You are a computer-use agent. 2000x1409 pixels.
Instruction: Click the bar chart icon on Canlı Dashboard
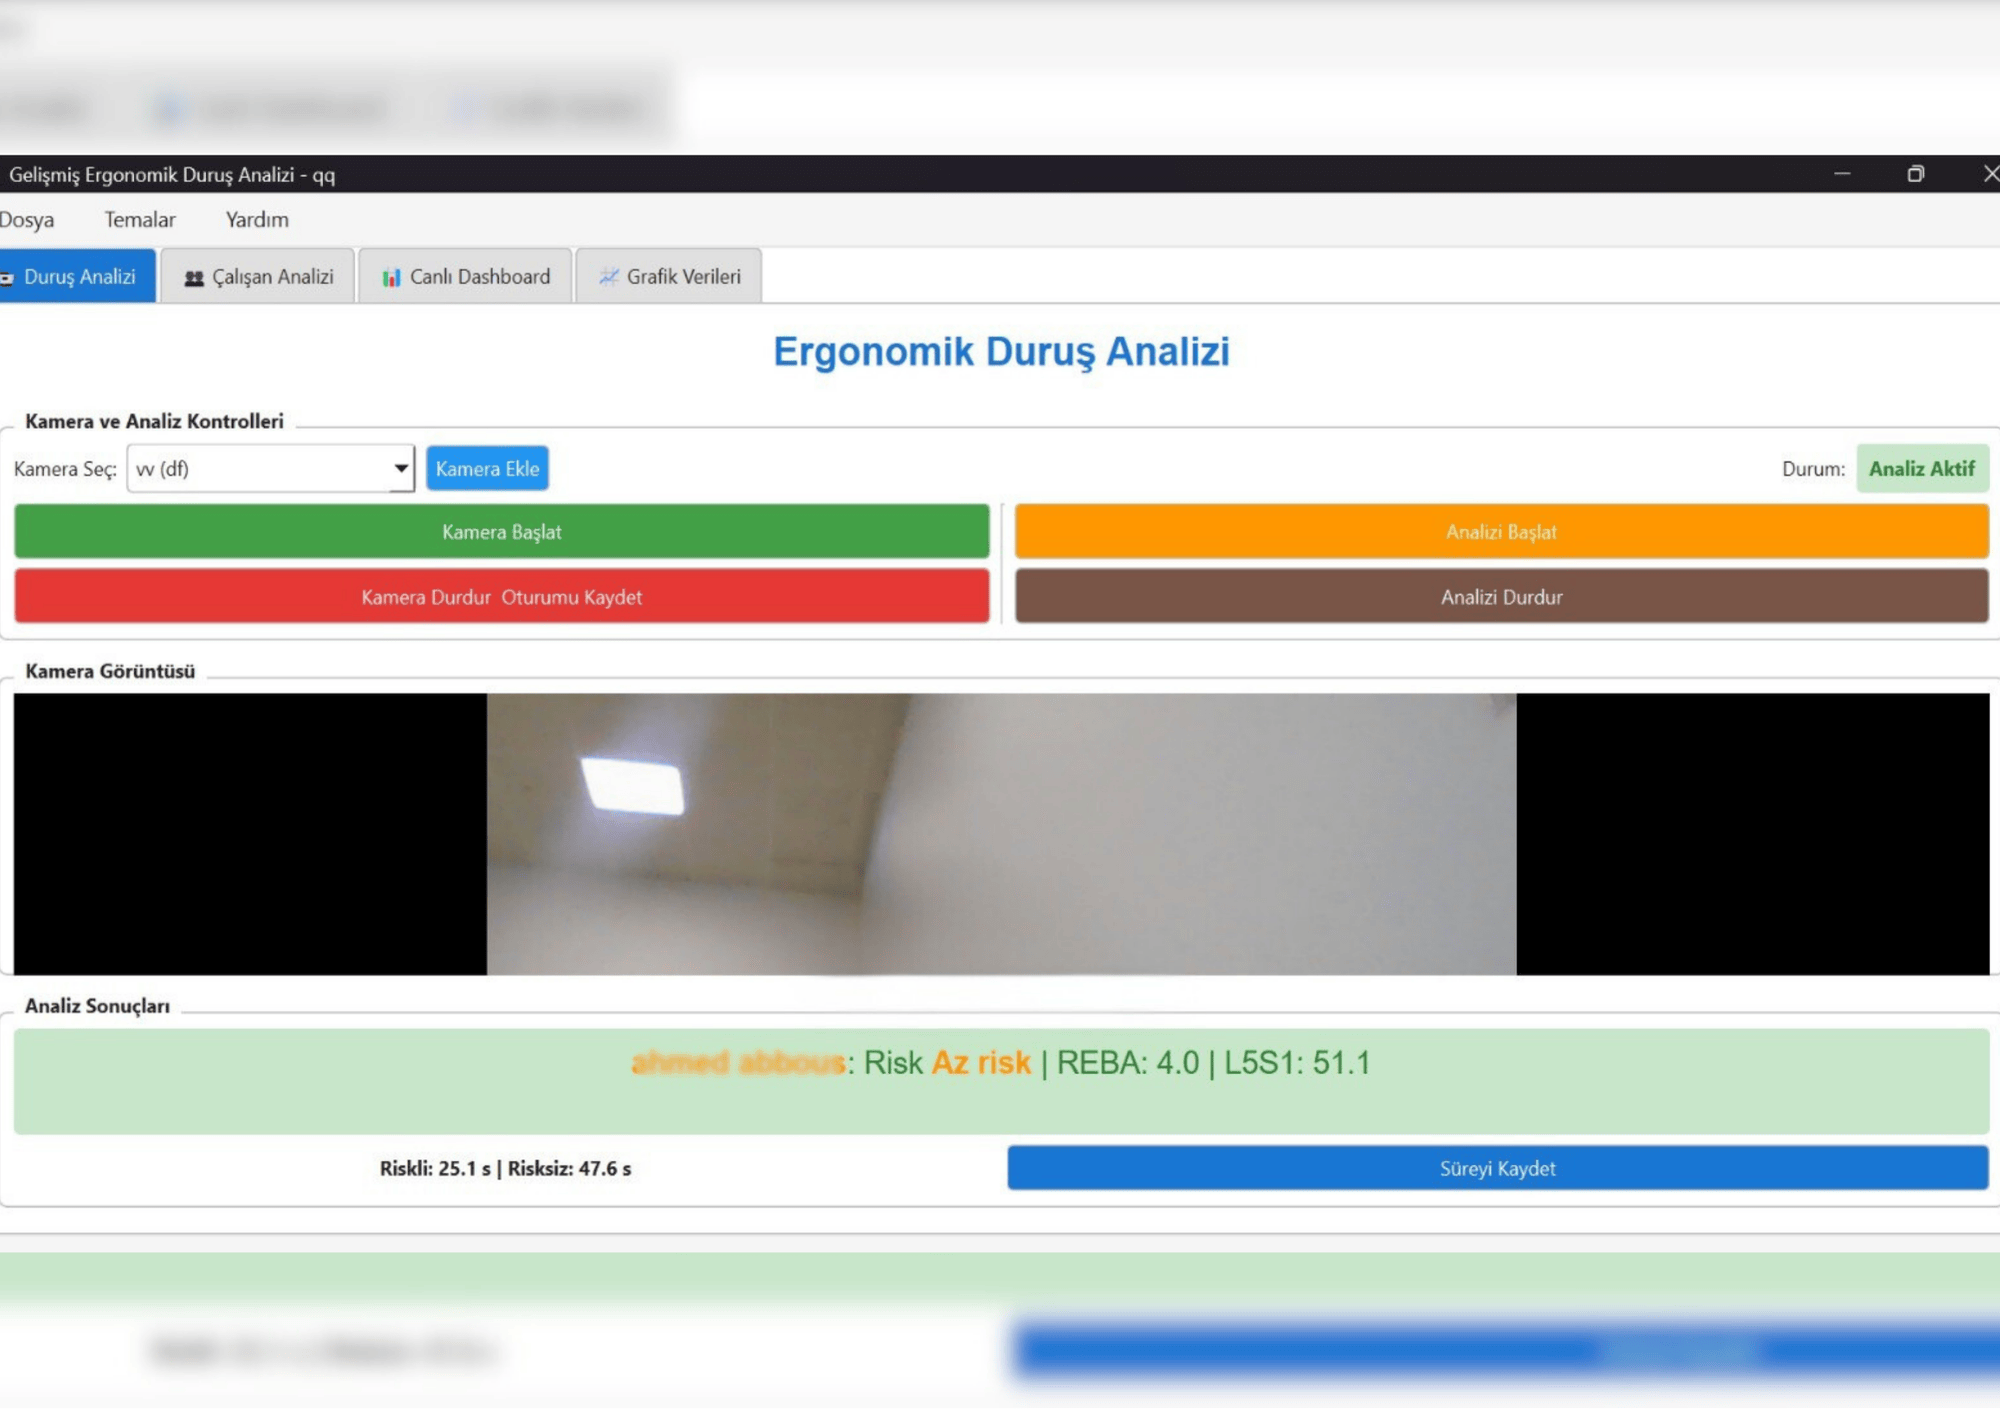tap(392, 277)
